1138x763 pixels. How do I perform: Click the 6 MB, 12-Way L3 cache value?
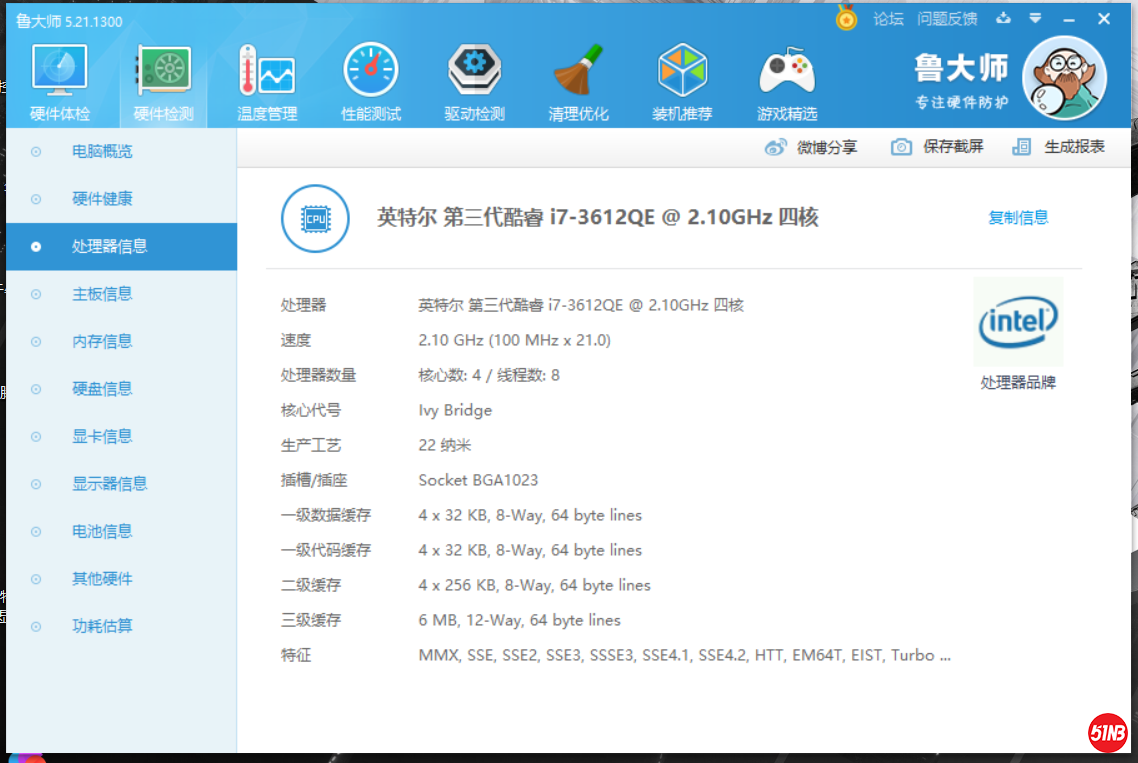pyautogui.click(x=520, y=620)
